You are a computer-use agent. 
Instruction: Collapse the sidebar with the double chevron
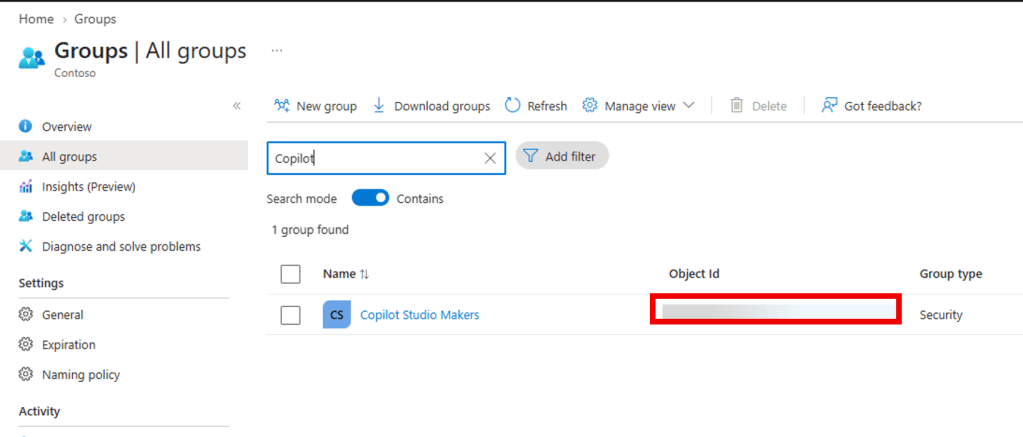click(237, 106)
